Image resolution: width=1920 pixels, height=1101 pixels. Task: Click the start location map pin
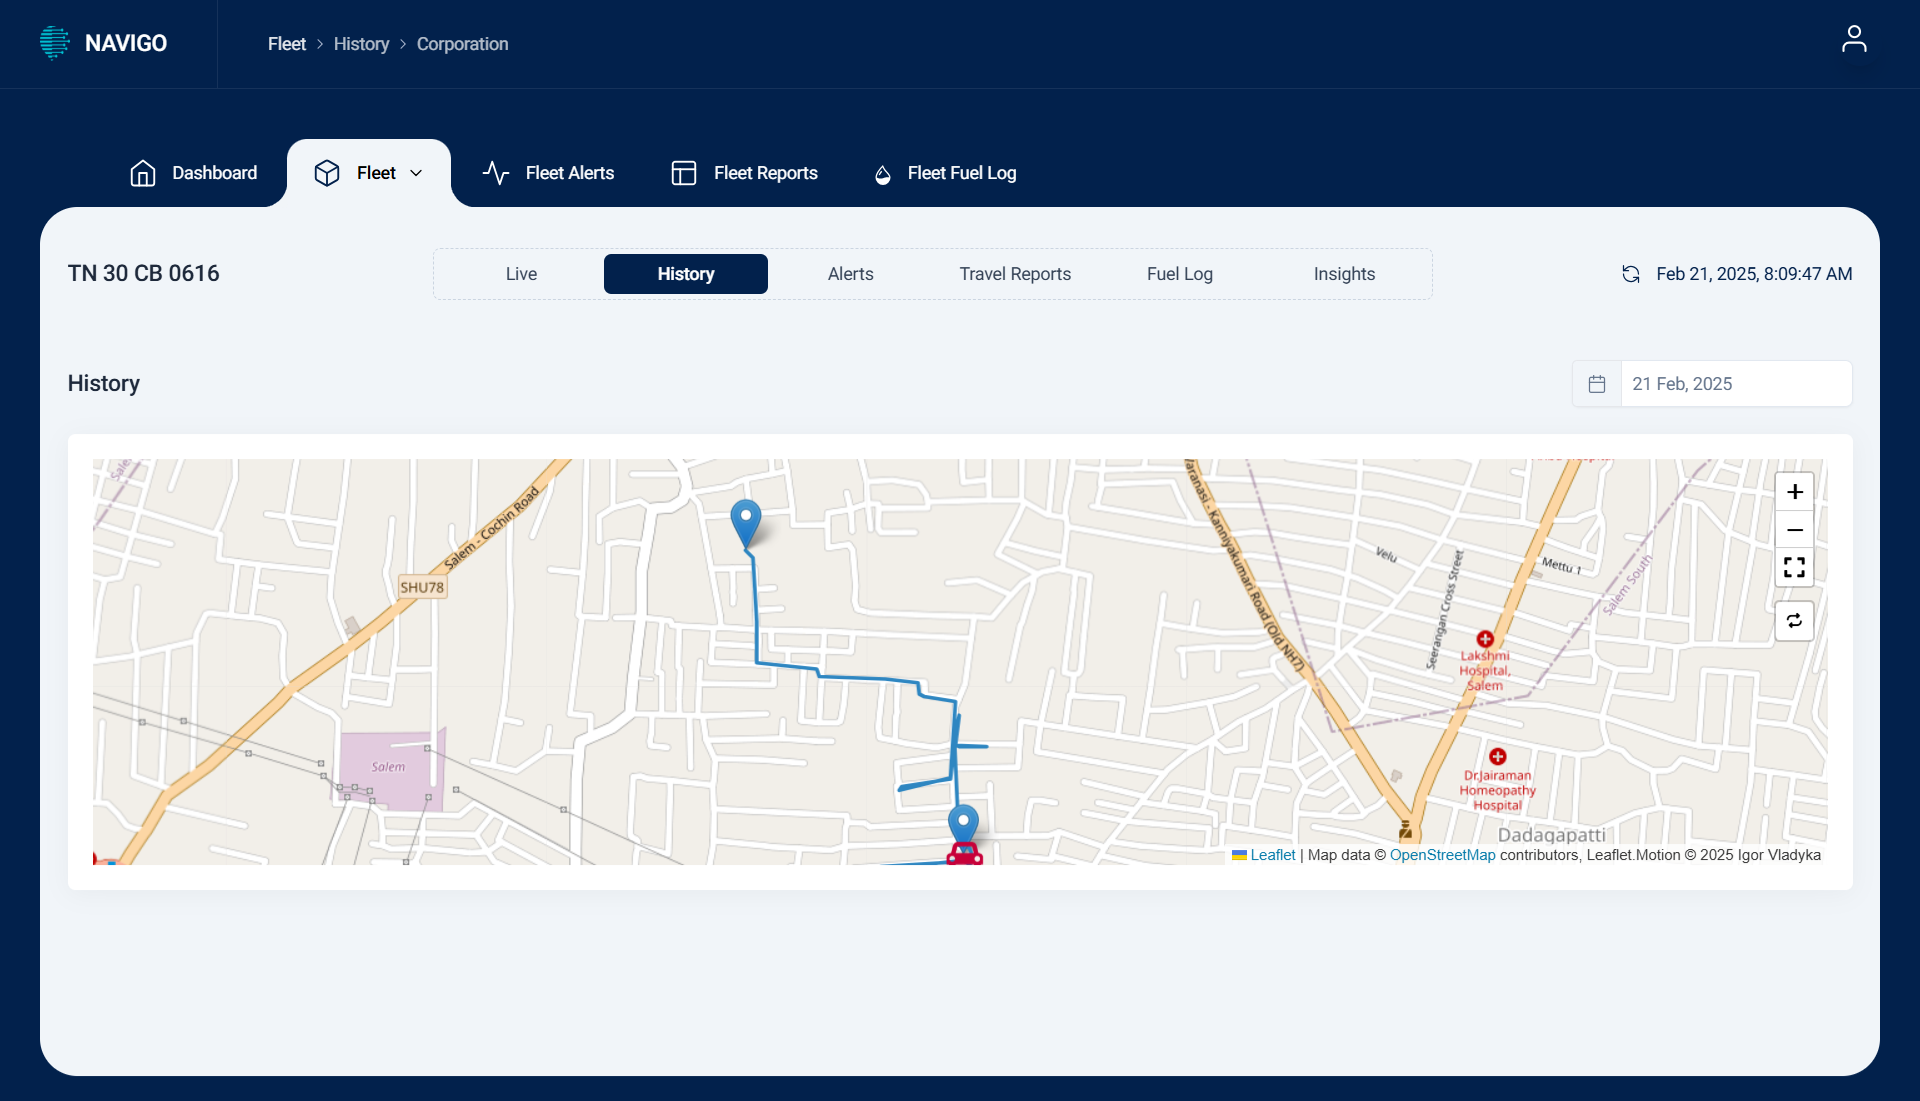tap(745, 520)
